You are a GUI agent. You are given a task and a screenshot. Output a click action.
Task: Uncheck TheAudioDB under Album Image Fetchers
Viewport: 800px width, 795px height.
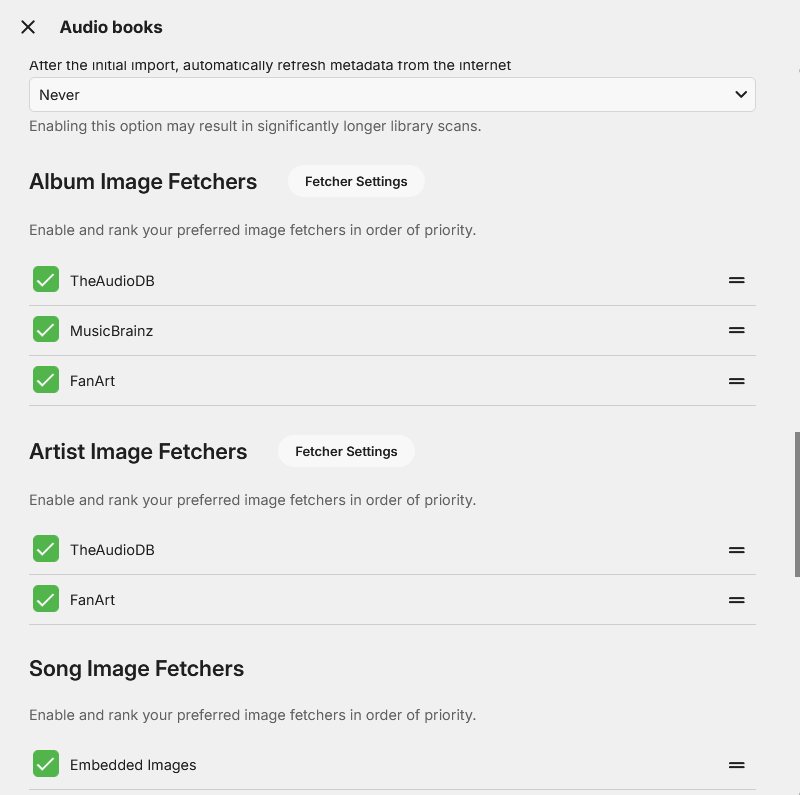46,280
